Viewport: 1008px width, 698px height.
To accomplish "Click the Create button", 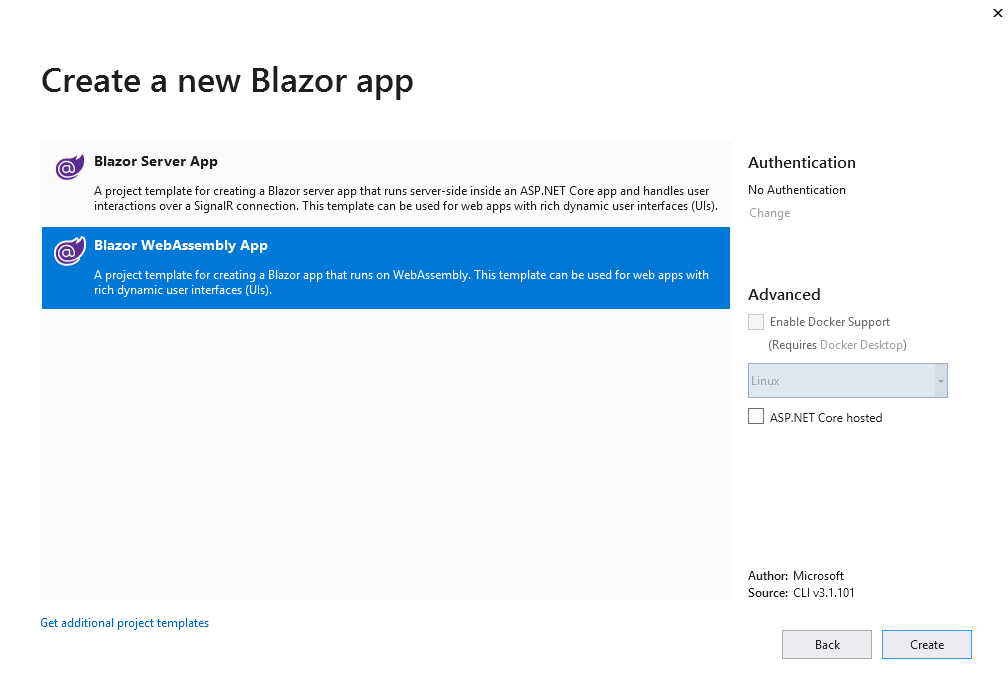I will [x=926, y=645].
